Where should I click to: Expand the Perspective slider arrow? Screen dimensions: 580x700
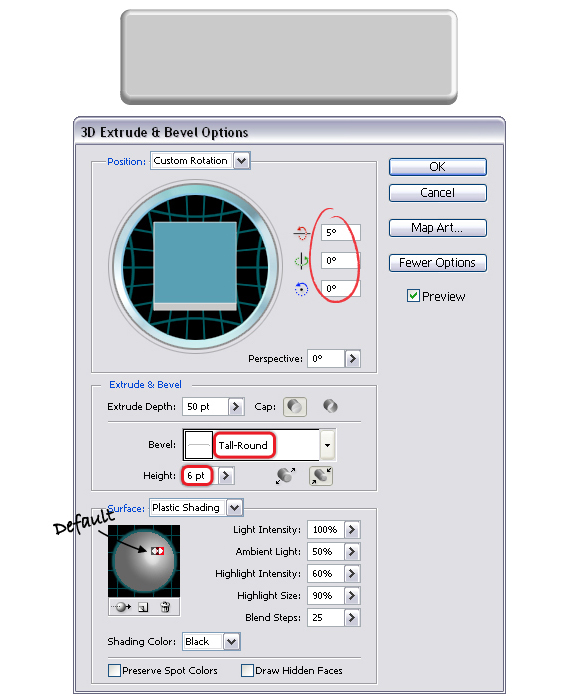[x=352, y=358]
